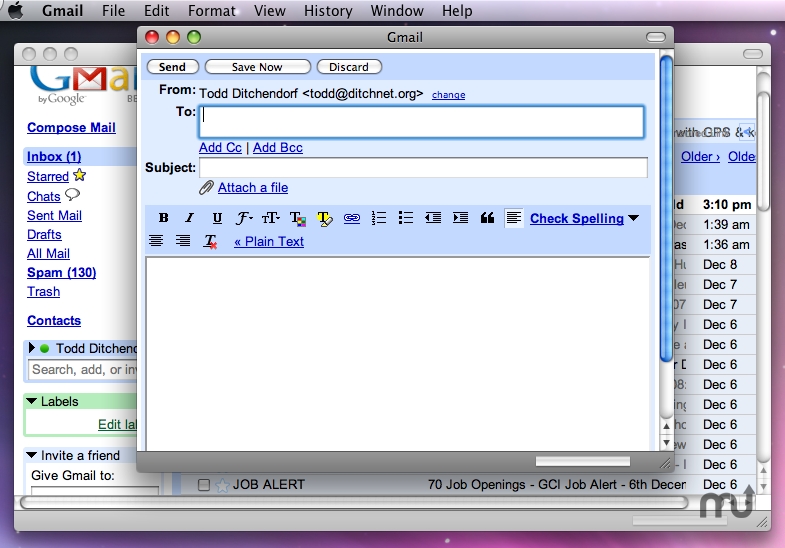
Task: Open the Spam (130) folder
Action: [62, 273]
